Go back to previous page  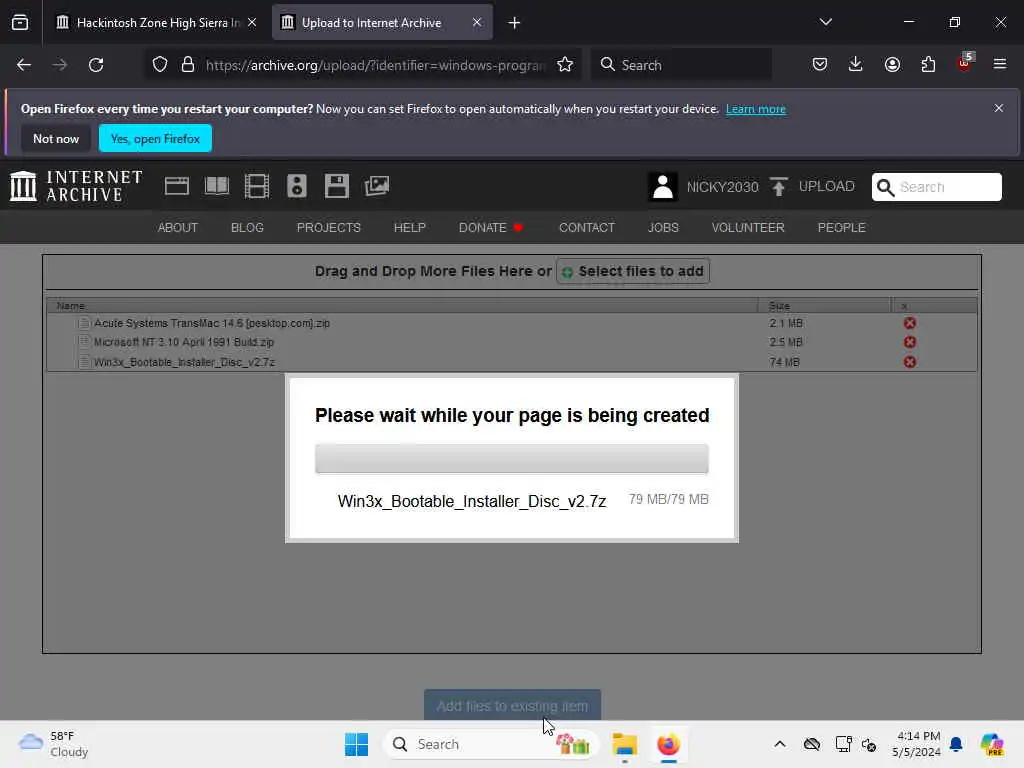24,65
